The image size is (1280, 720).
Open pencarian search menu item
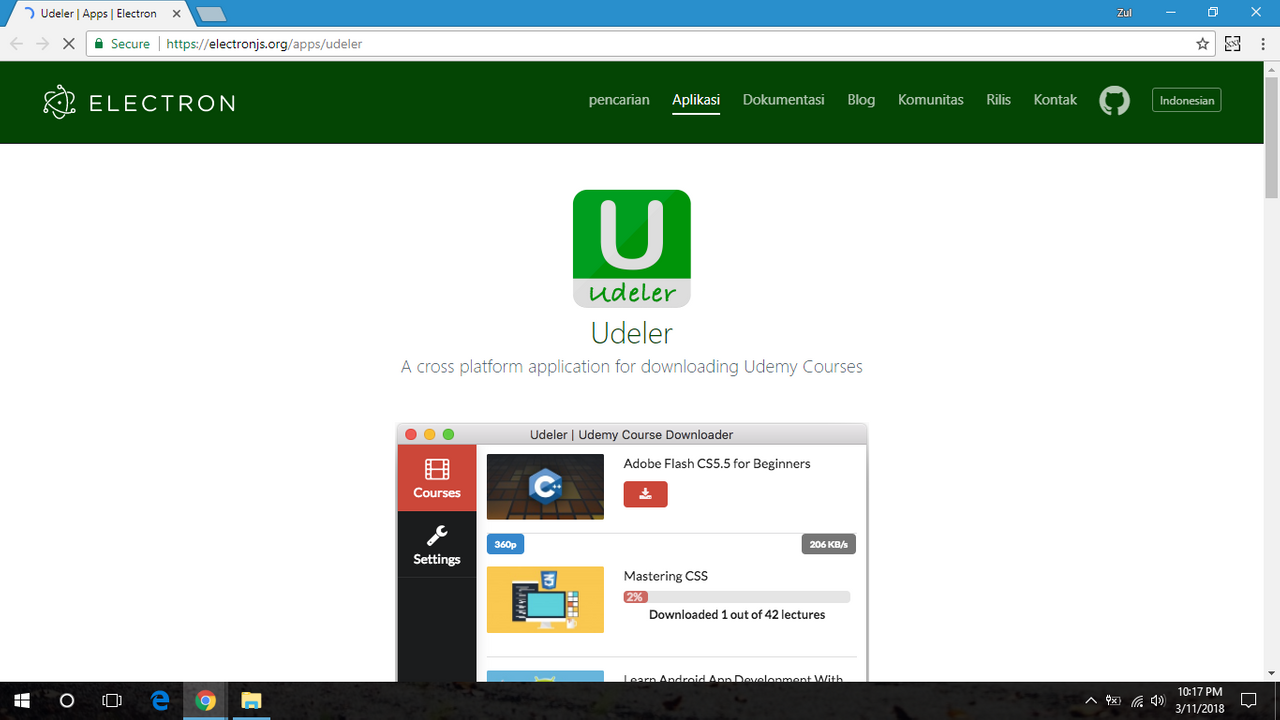619,100
